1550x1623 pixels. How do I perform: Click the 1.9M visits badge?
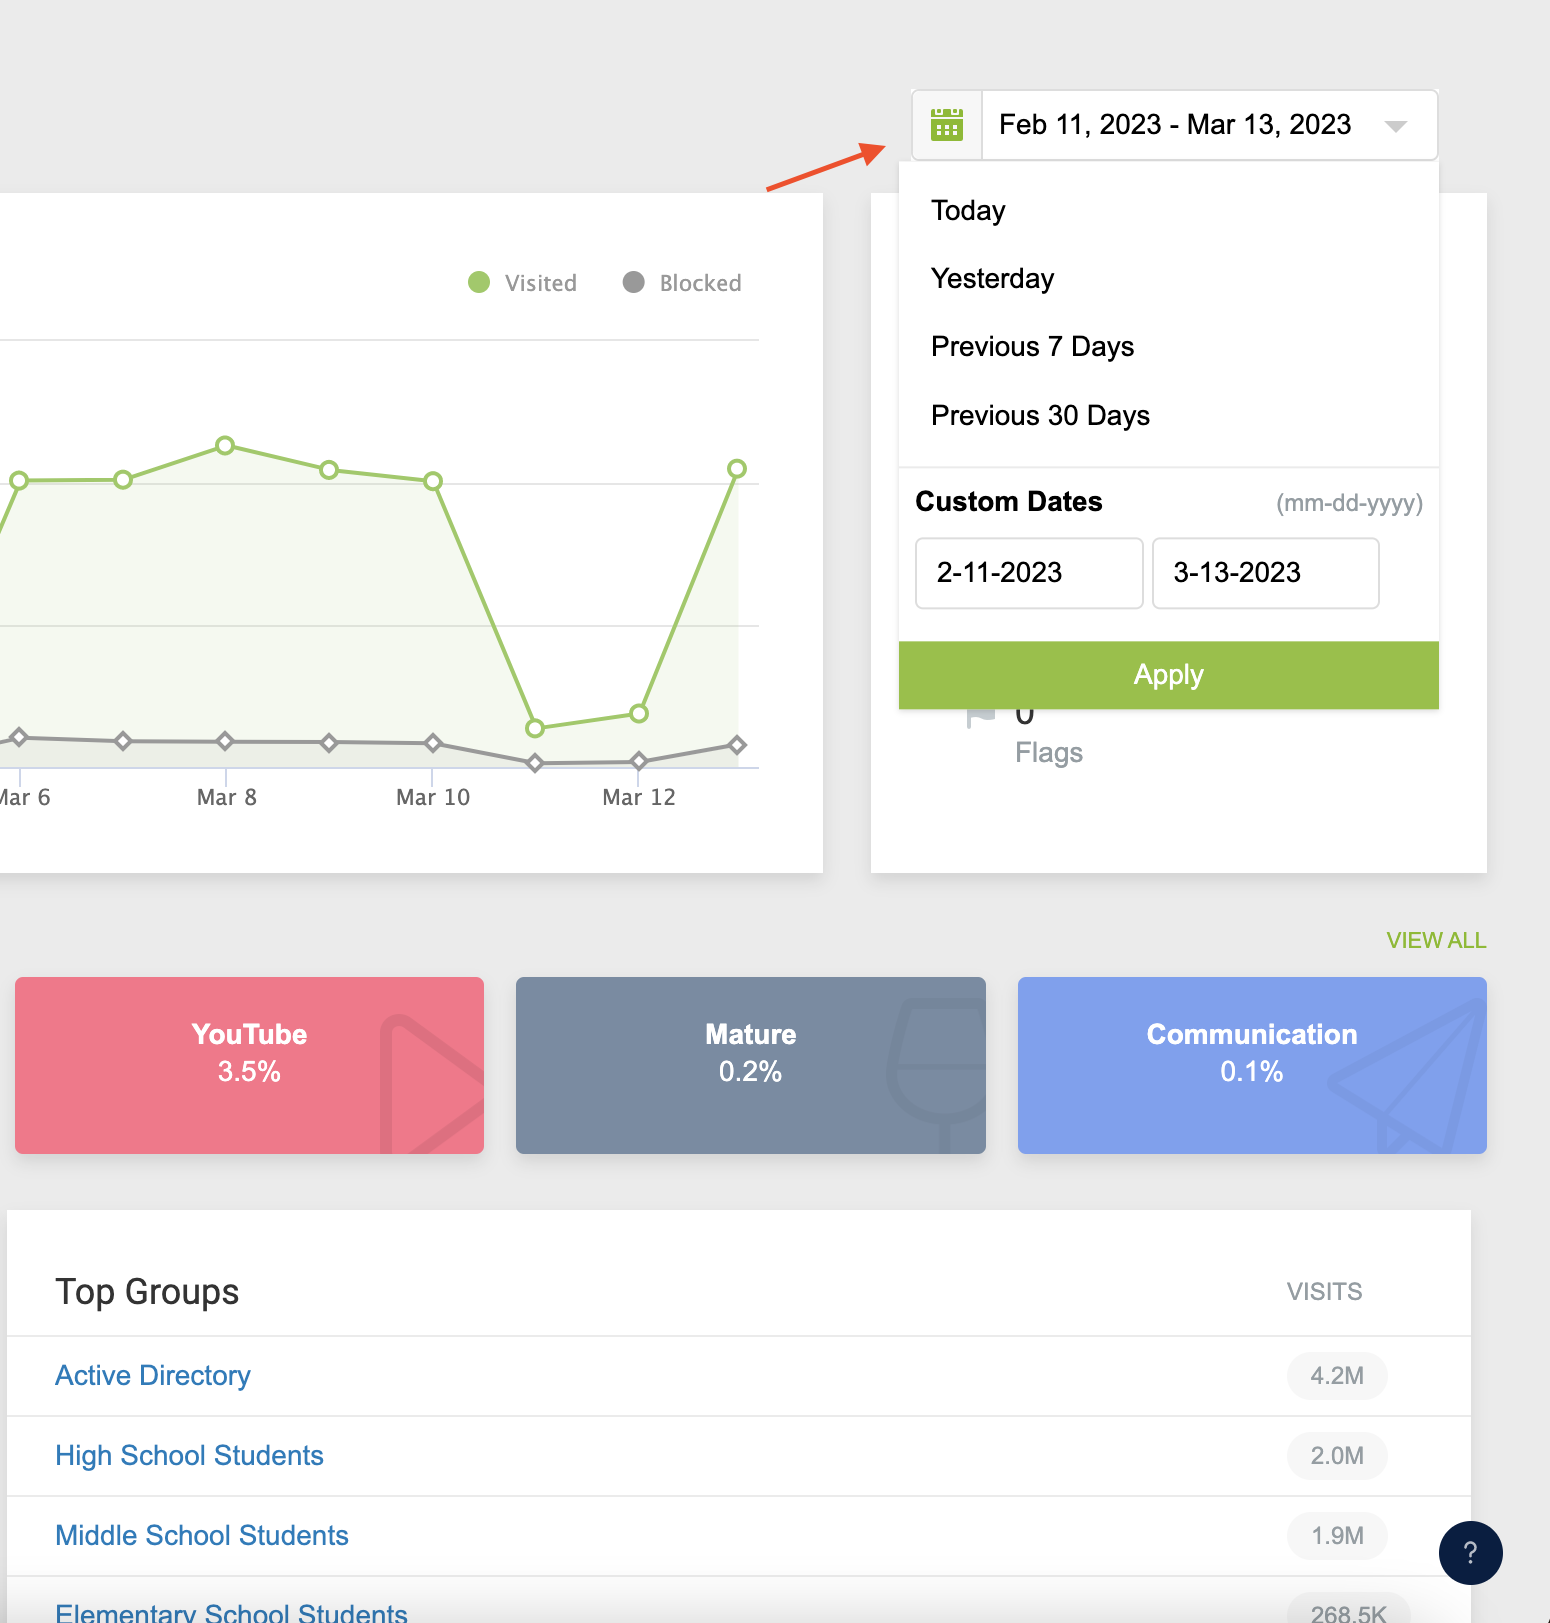point(1337,1536)
